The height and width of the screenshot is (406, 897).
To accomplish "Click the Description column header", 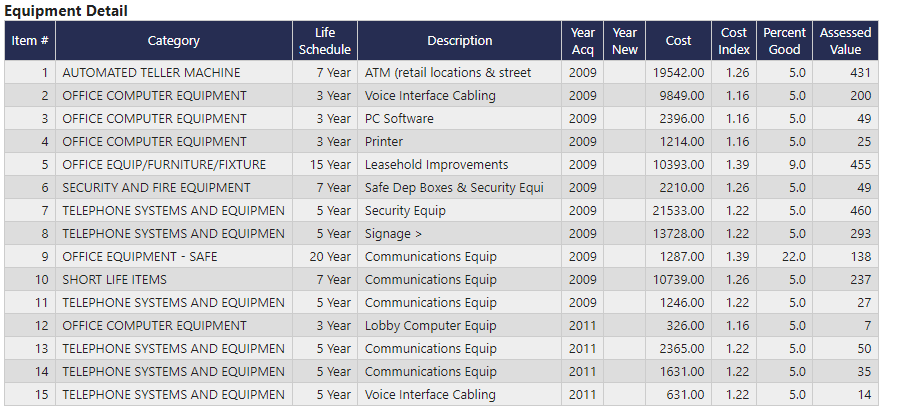I will (x=459, y=41).
